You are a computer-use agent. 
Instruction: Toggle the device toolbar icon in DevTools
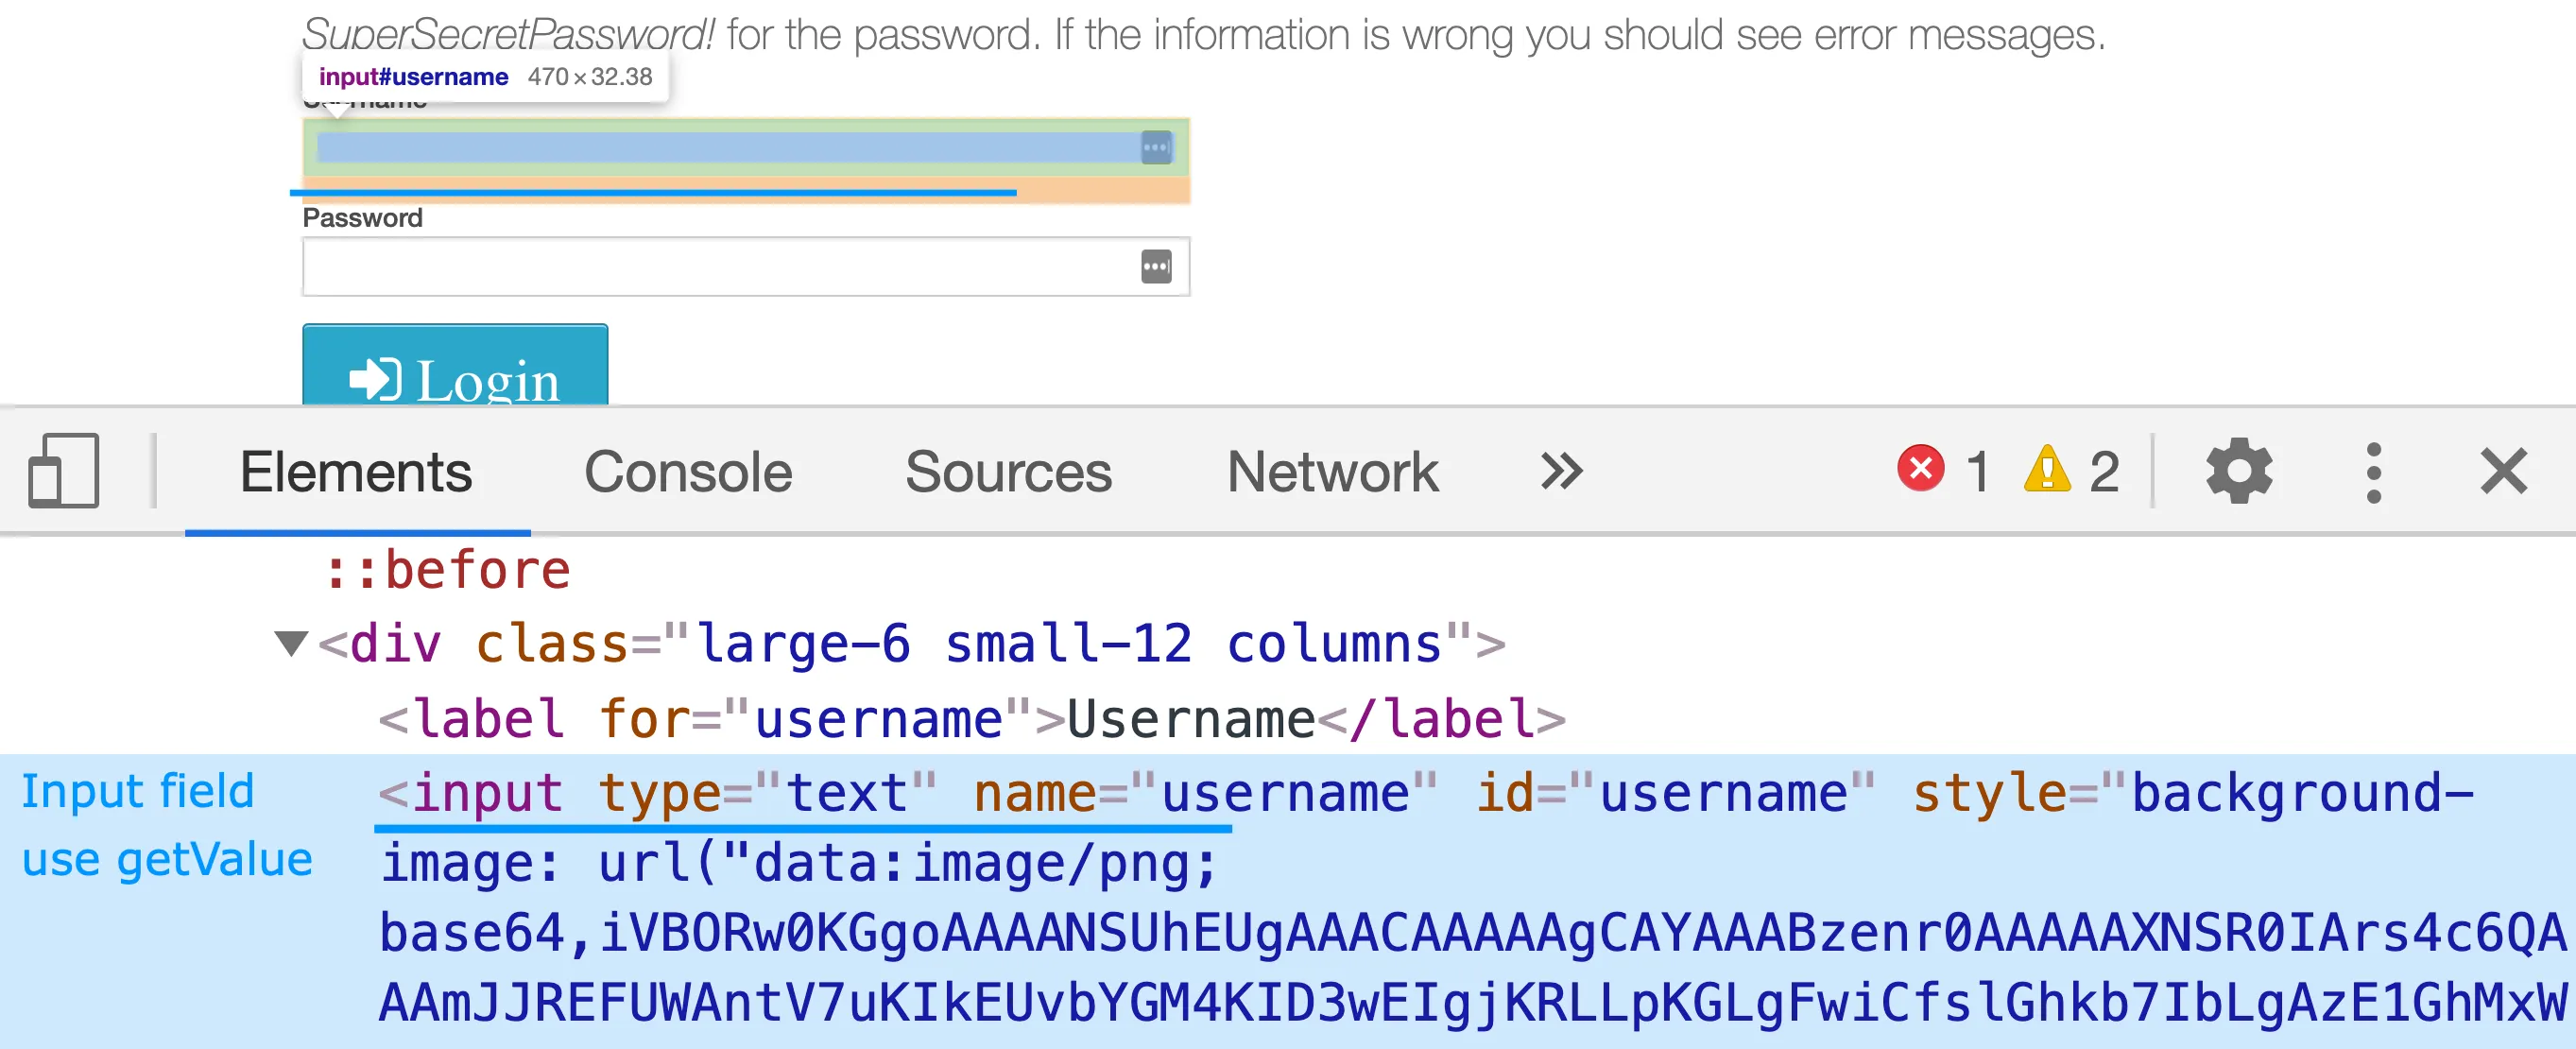(x=63, y=470)
